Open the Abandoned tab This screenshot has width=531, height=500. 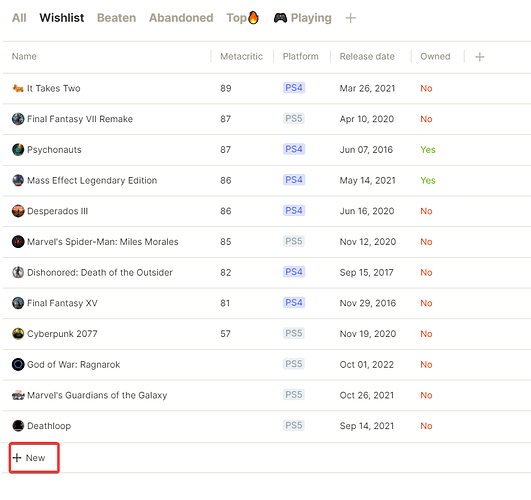[x=181, y=18]
